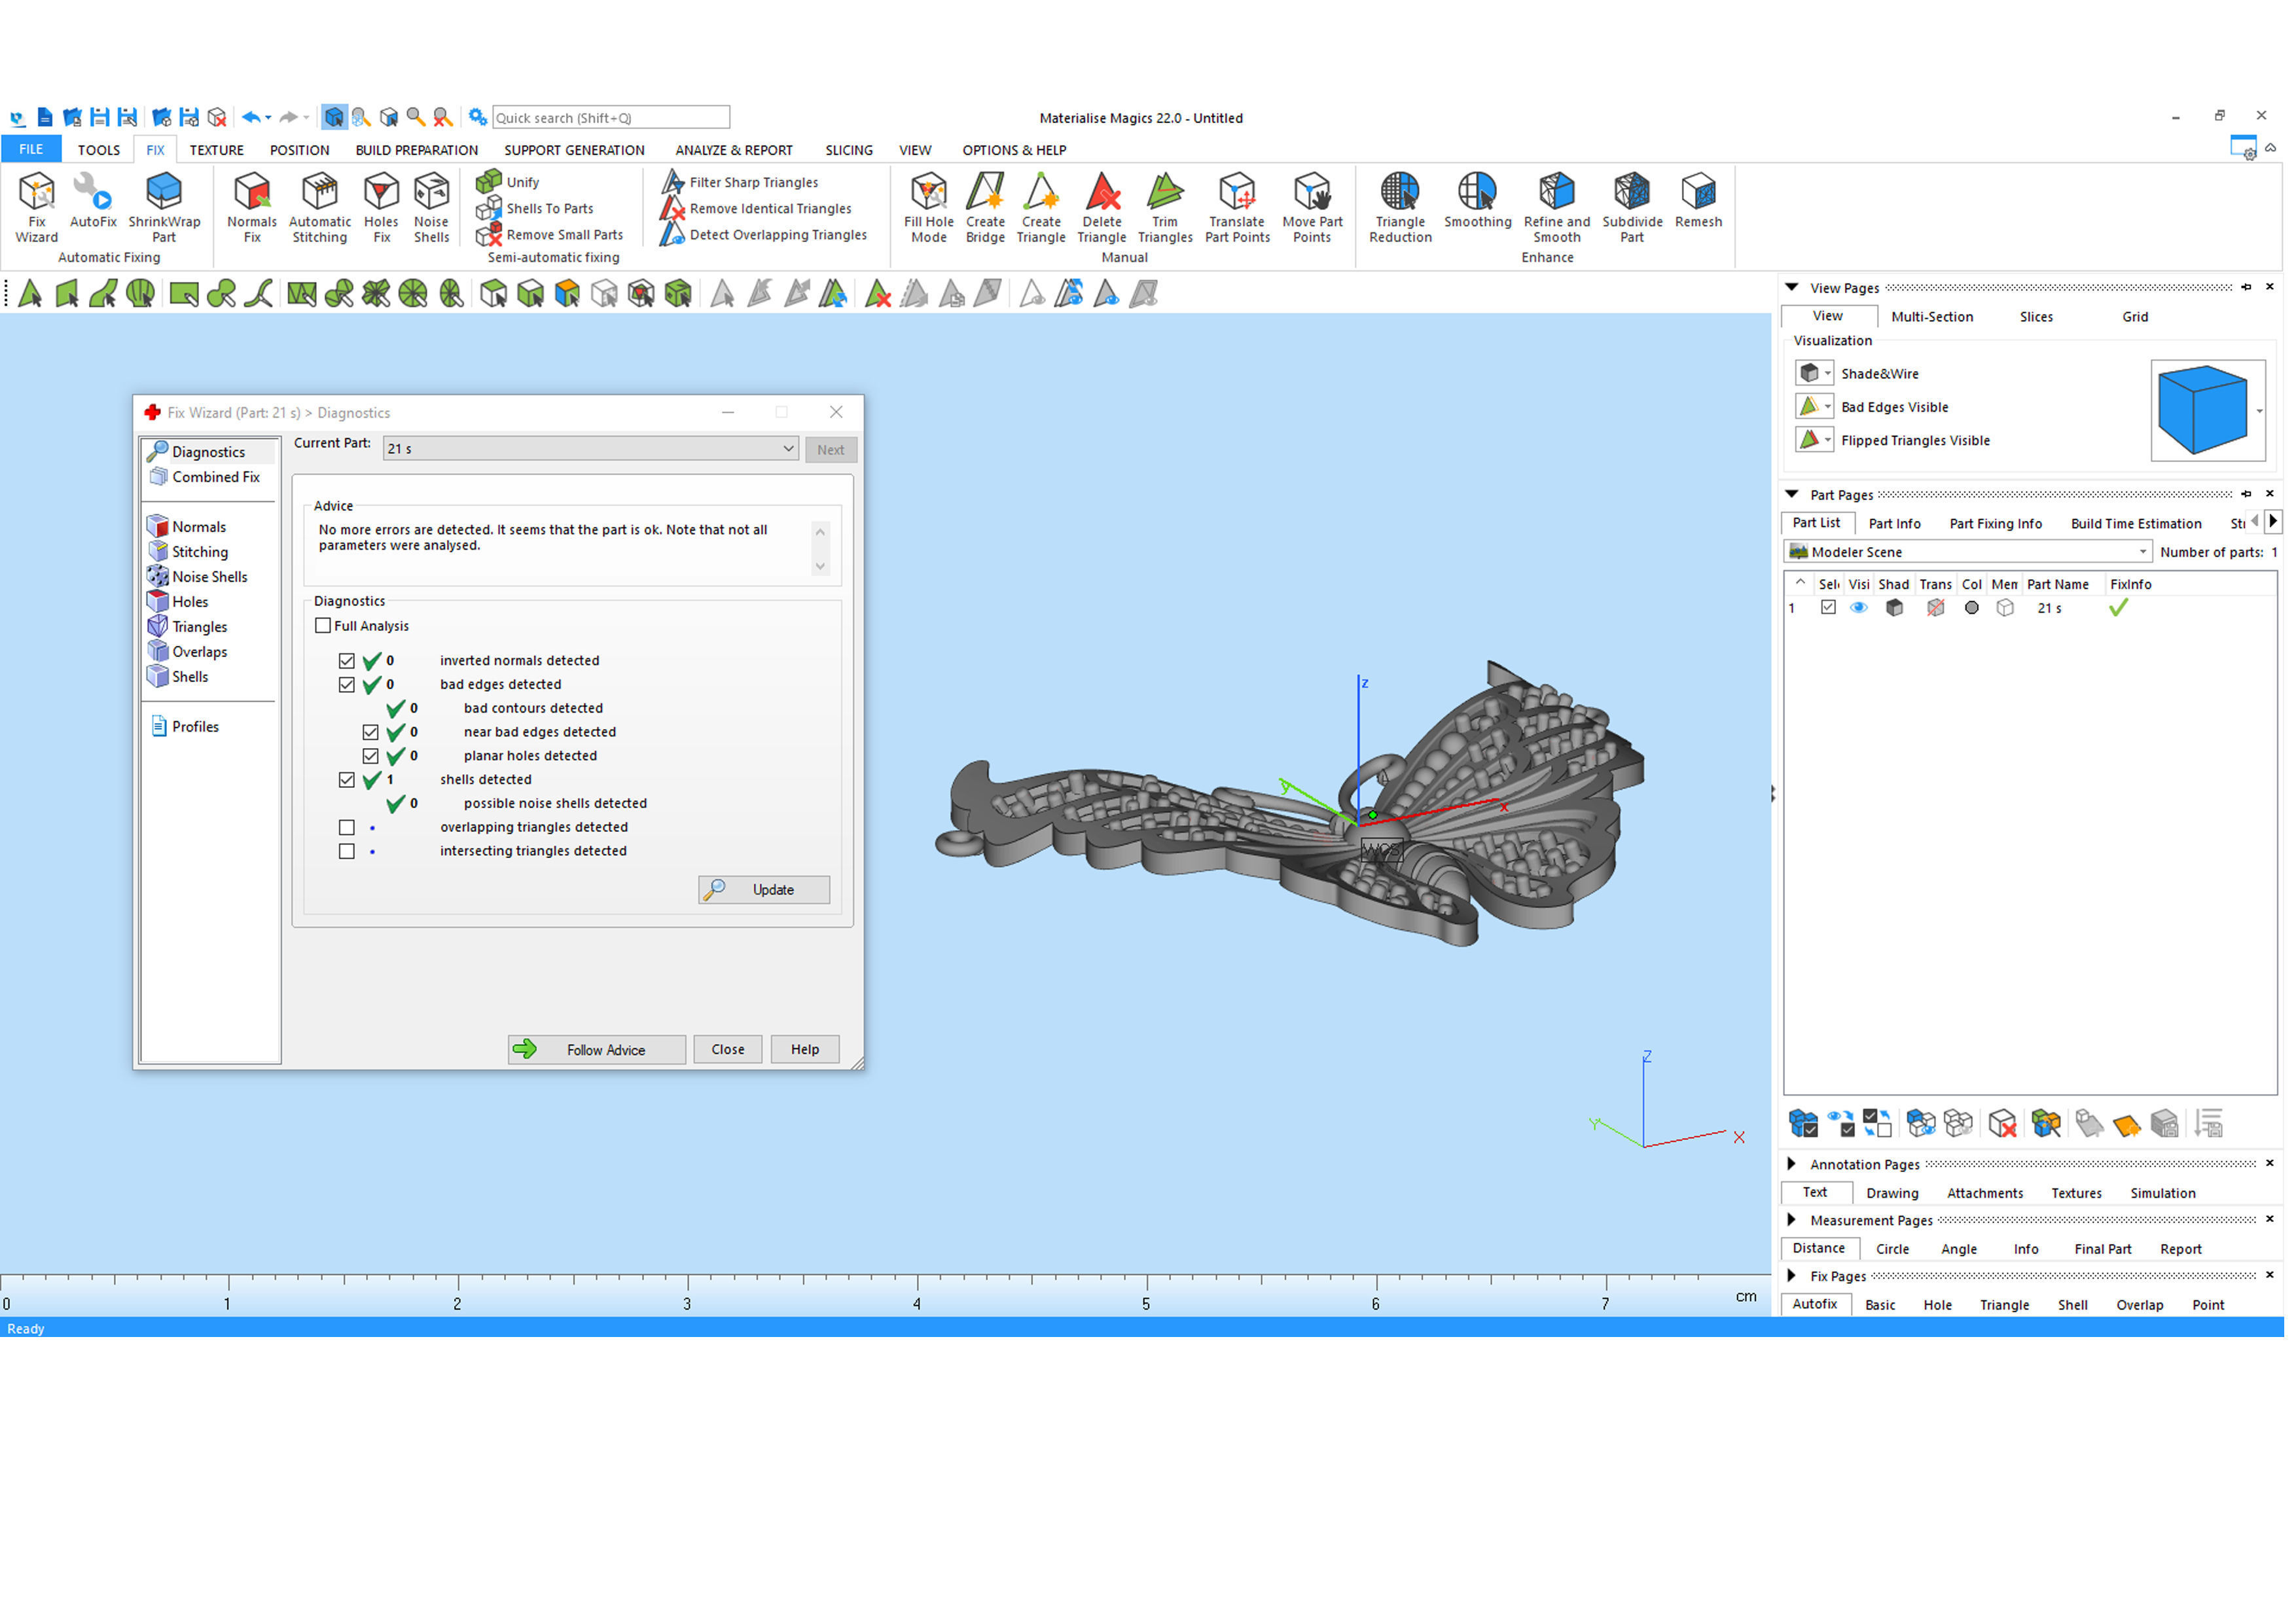Start Automatic Stitching
This screenshot has width=2296, height=1623.
coord(320,208)
